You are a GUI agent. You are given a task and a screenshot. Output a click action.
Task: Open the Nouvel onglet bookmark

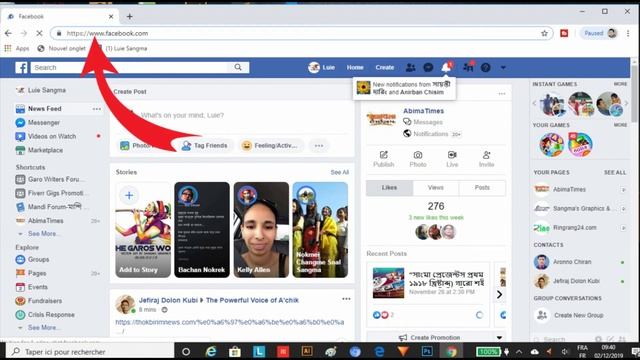click(62, 48)
